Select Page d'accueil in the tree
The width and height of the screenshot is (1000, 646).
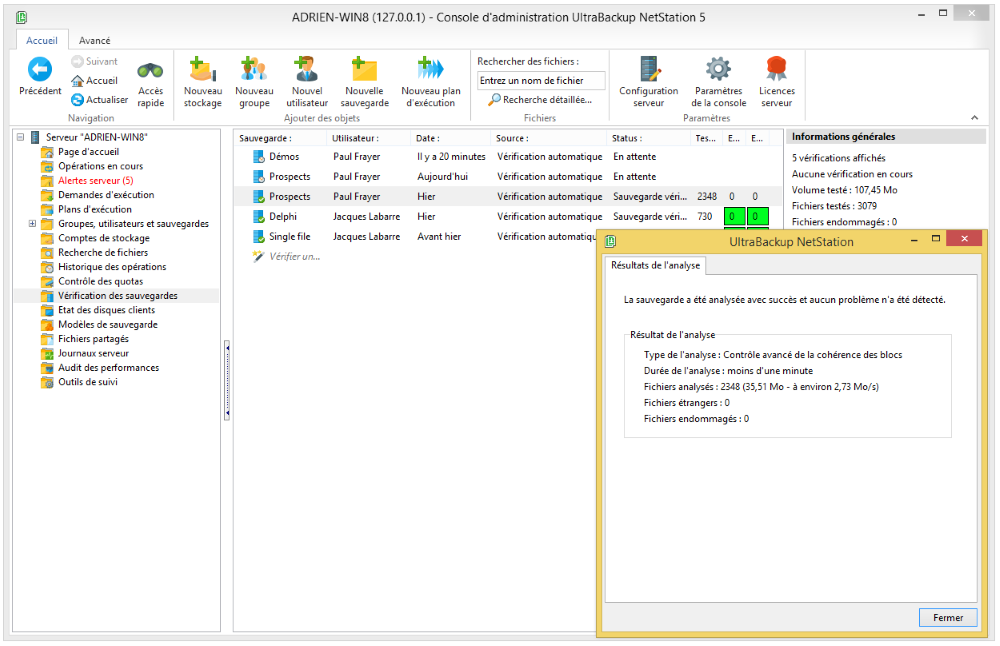click(x=88, y=152)
